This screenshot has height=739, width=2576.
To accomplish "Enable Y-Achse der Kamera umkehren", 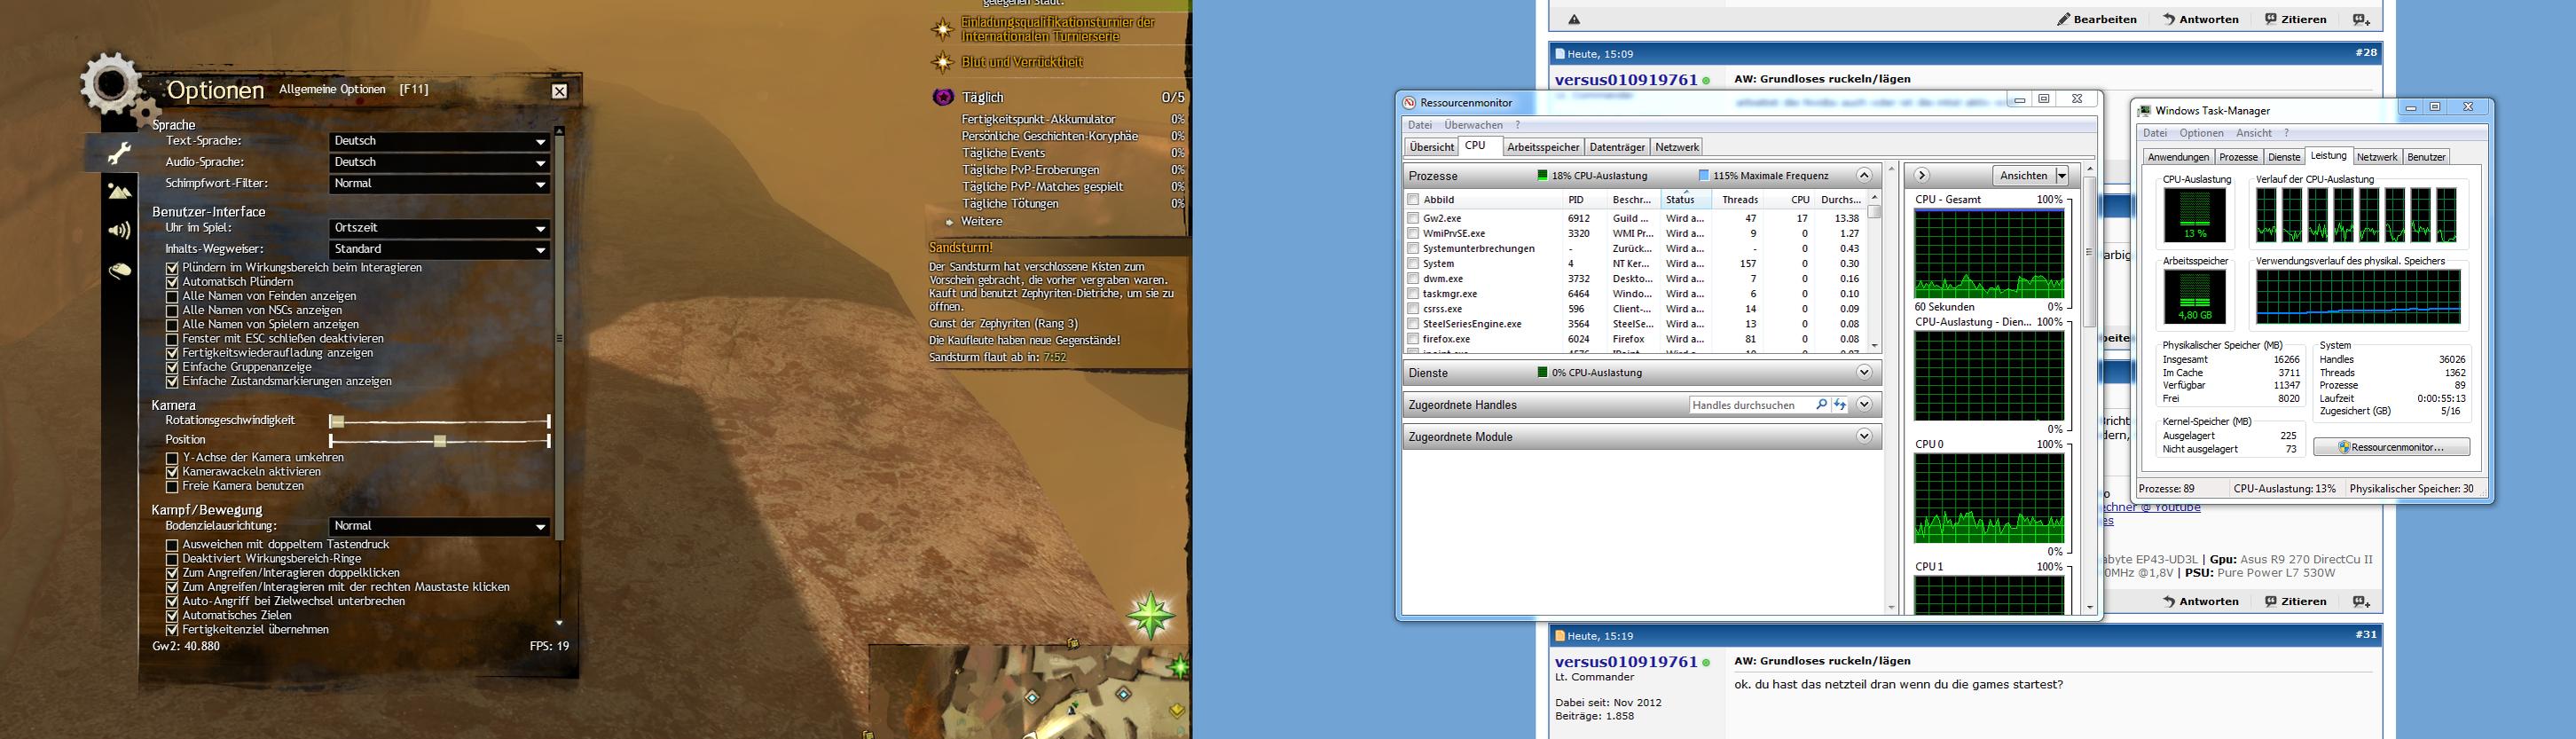I will [x=172, y=458].
